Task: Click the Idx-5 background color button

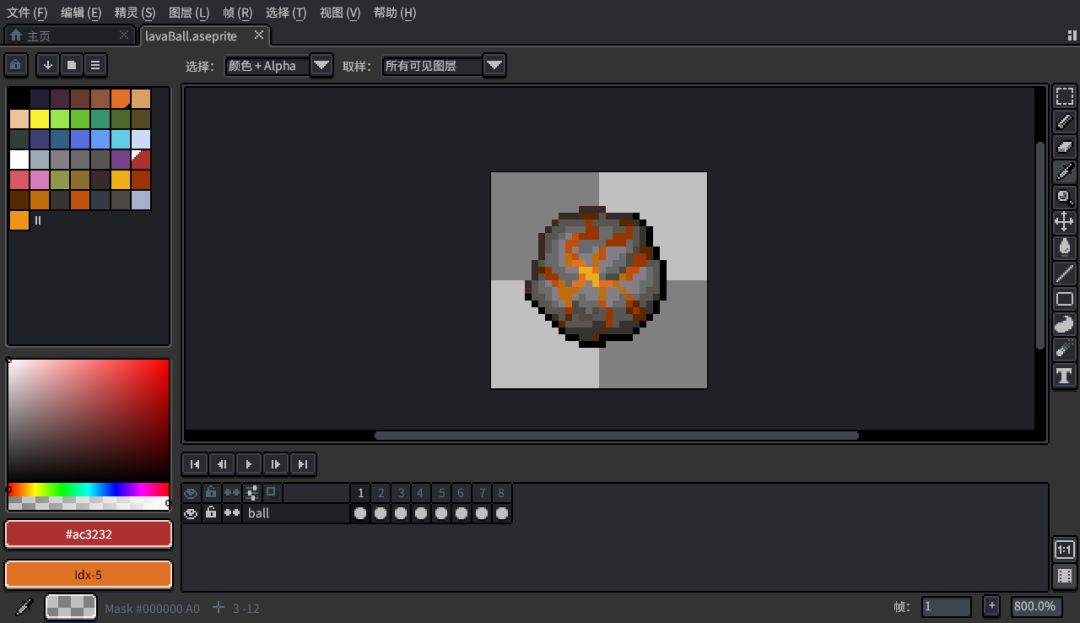Action: 88,575
